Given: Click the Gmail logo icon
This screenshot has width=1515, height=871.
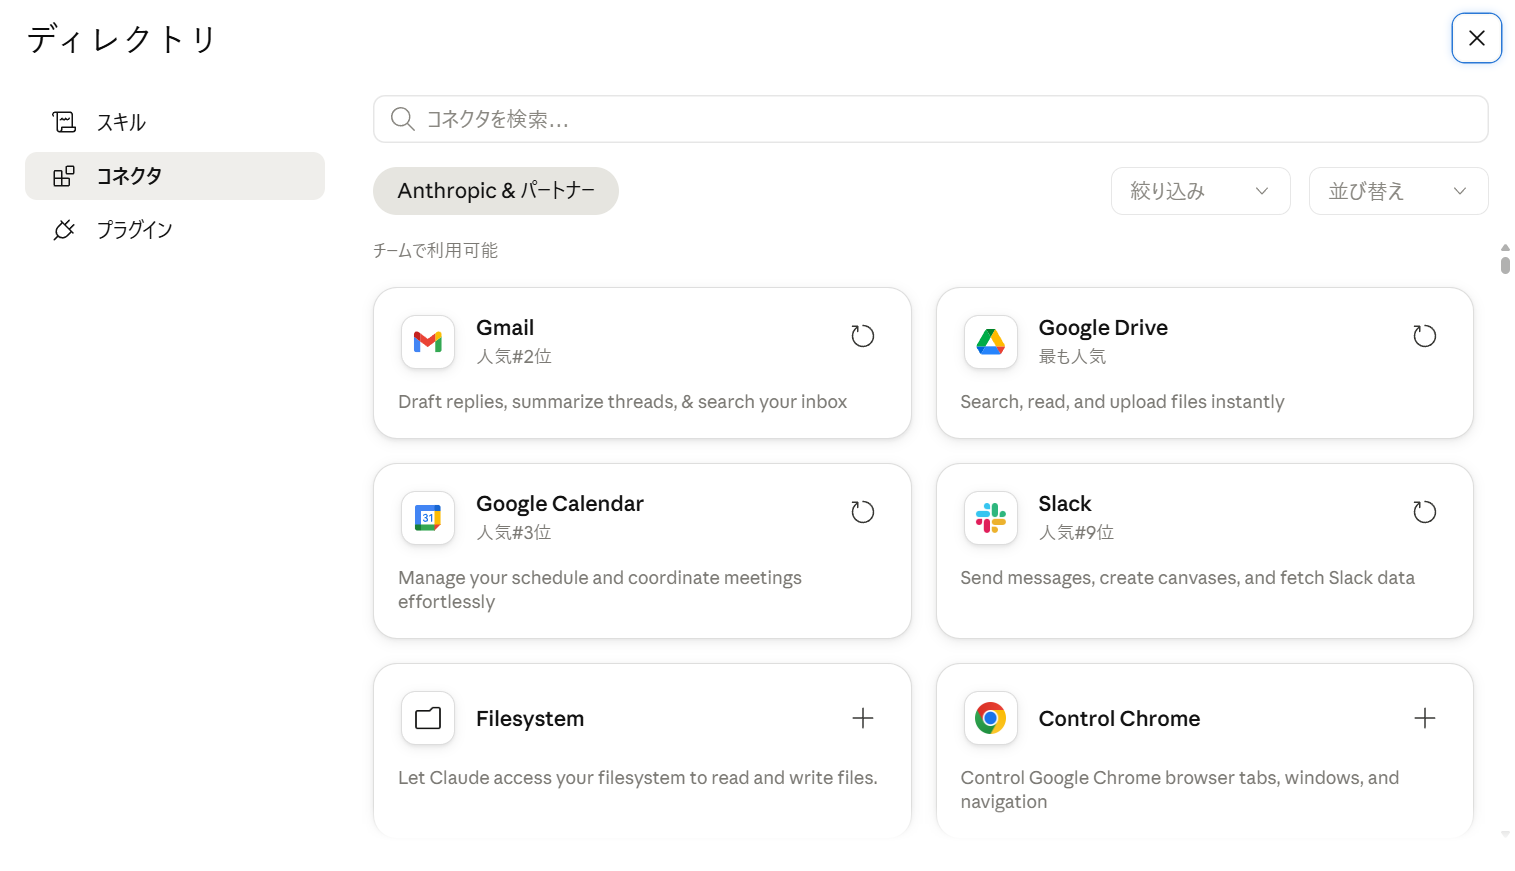Looking at the screenshot, I should click(428, 342).
